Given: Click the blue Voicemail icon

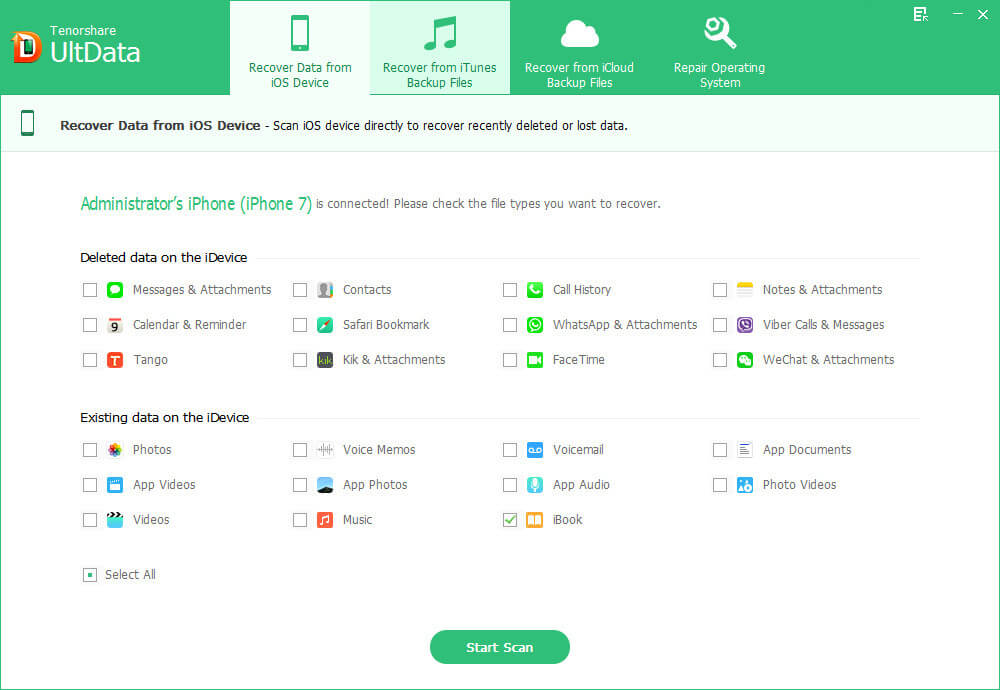Looking at the screenshot, I should 535,450.
